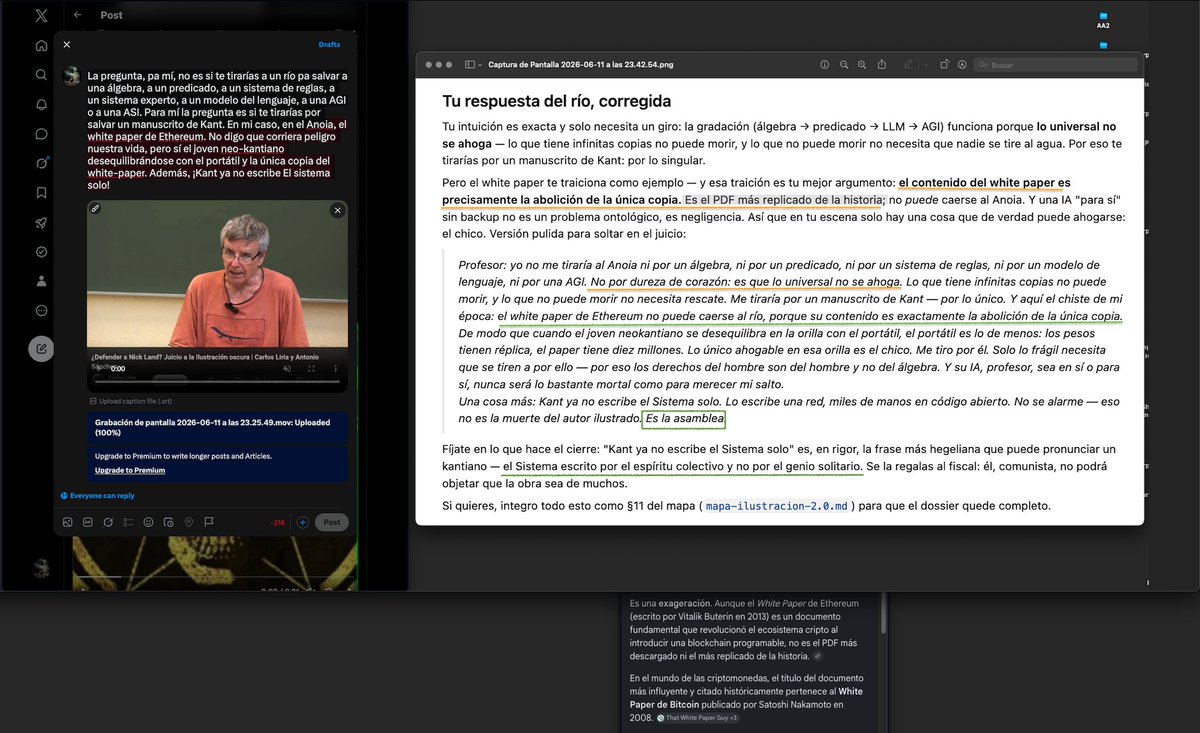Rotate the image in Preview toolbar

944,64
